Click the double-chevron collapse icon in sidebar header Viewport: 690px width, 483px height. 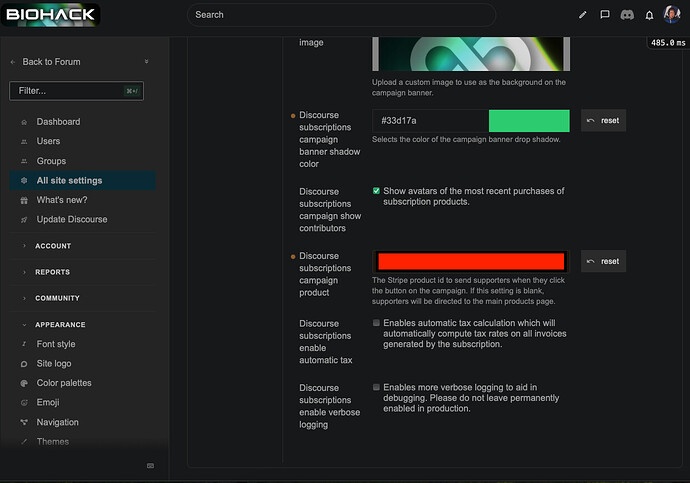[147, 62]
